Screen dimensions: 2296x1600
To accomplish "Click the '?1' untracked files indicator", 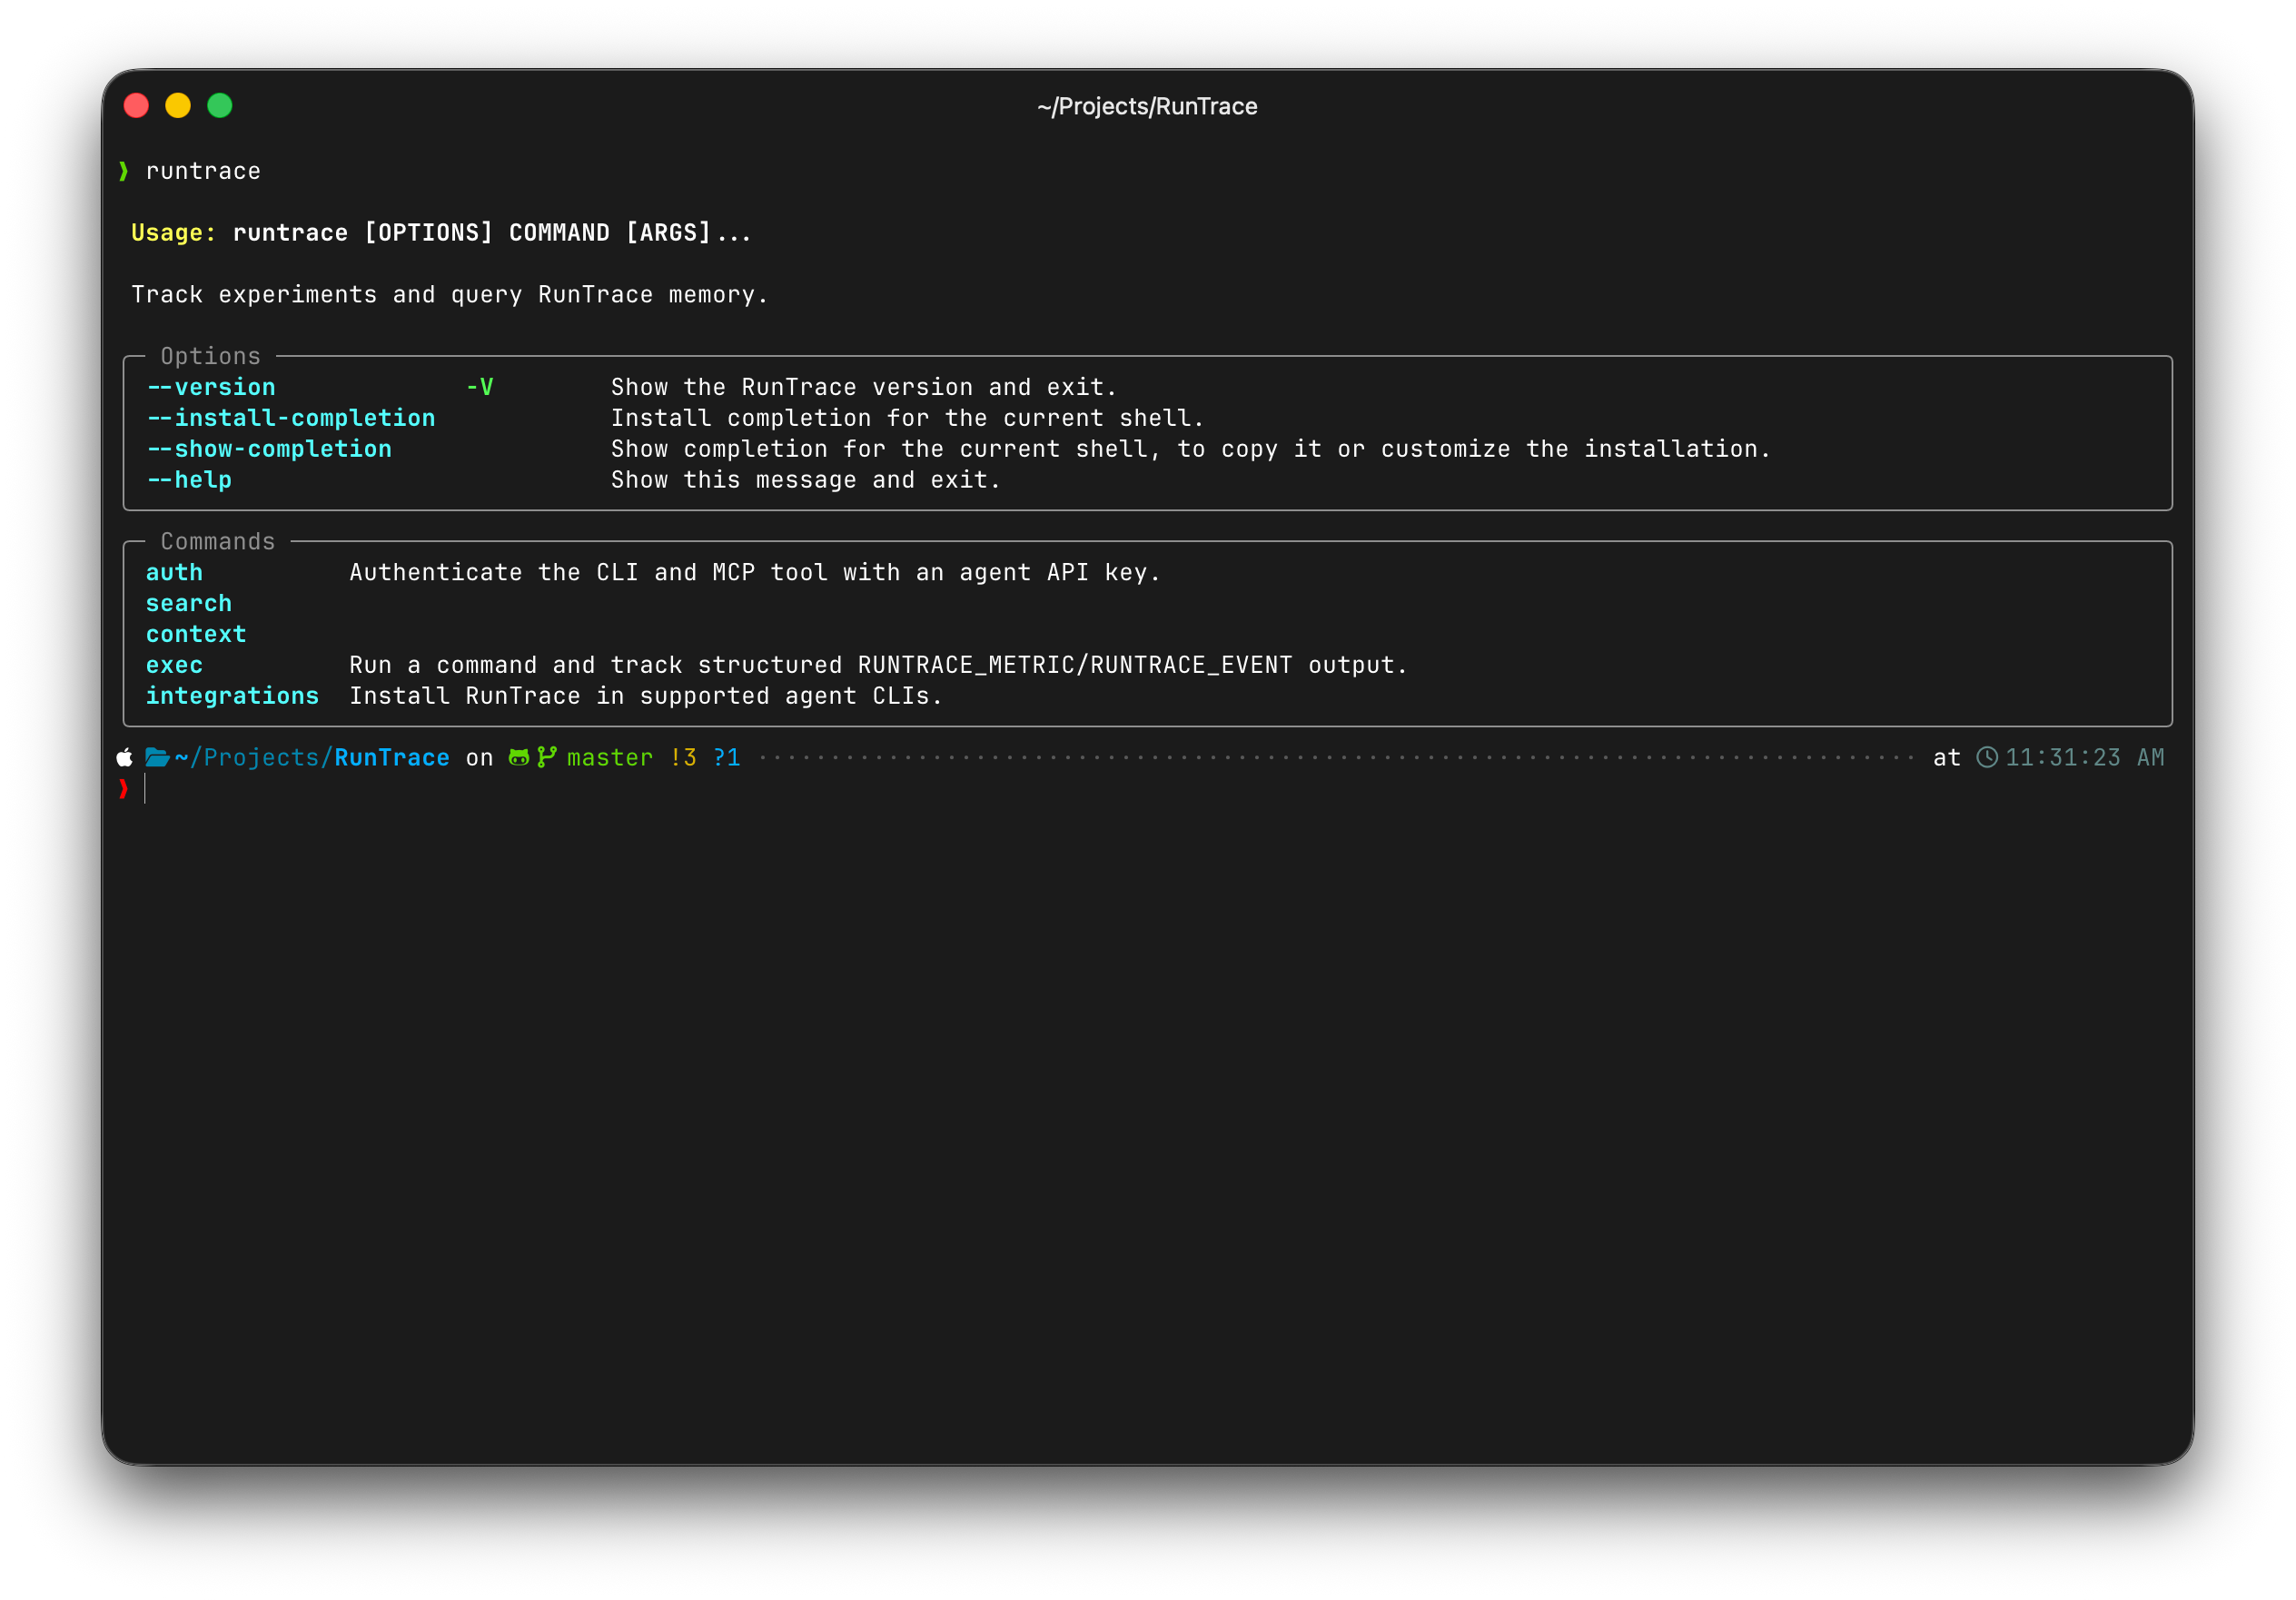I will click(x=727, y=758).
